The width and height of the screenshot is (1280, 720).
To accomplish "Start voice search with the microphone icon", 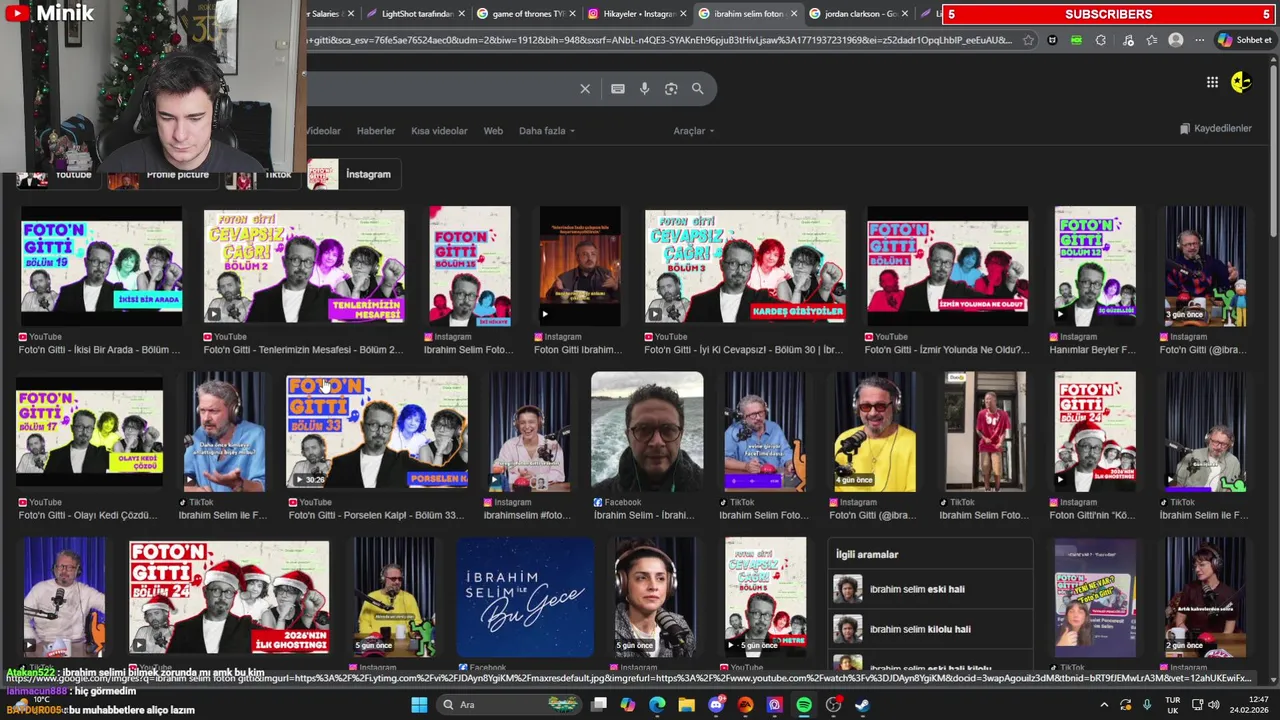I will 644,89.
